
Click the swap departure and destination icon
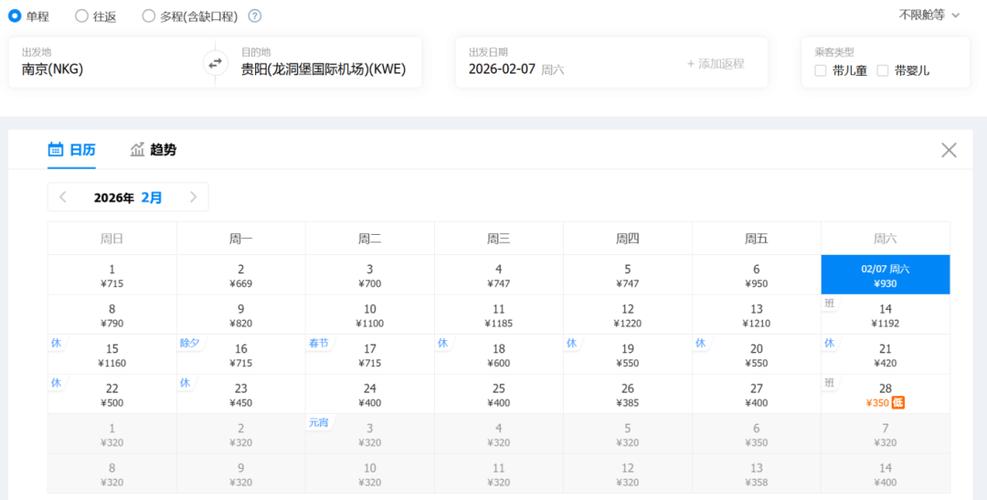pos(215,64)
